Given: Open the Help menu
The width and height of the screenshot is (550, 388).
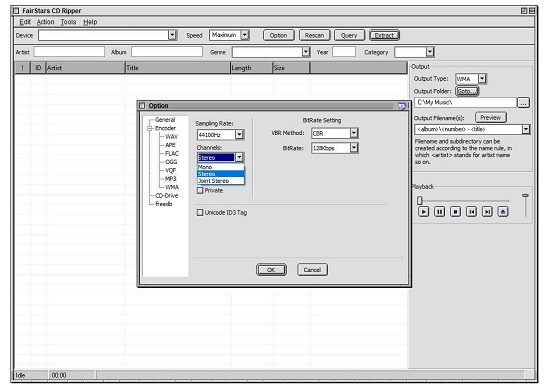Looking at the screenshot, I should [90, 22].
